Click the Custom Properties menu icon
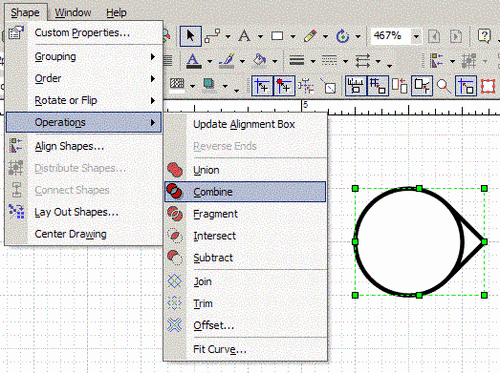 (x=15, y=33)
